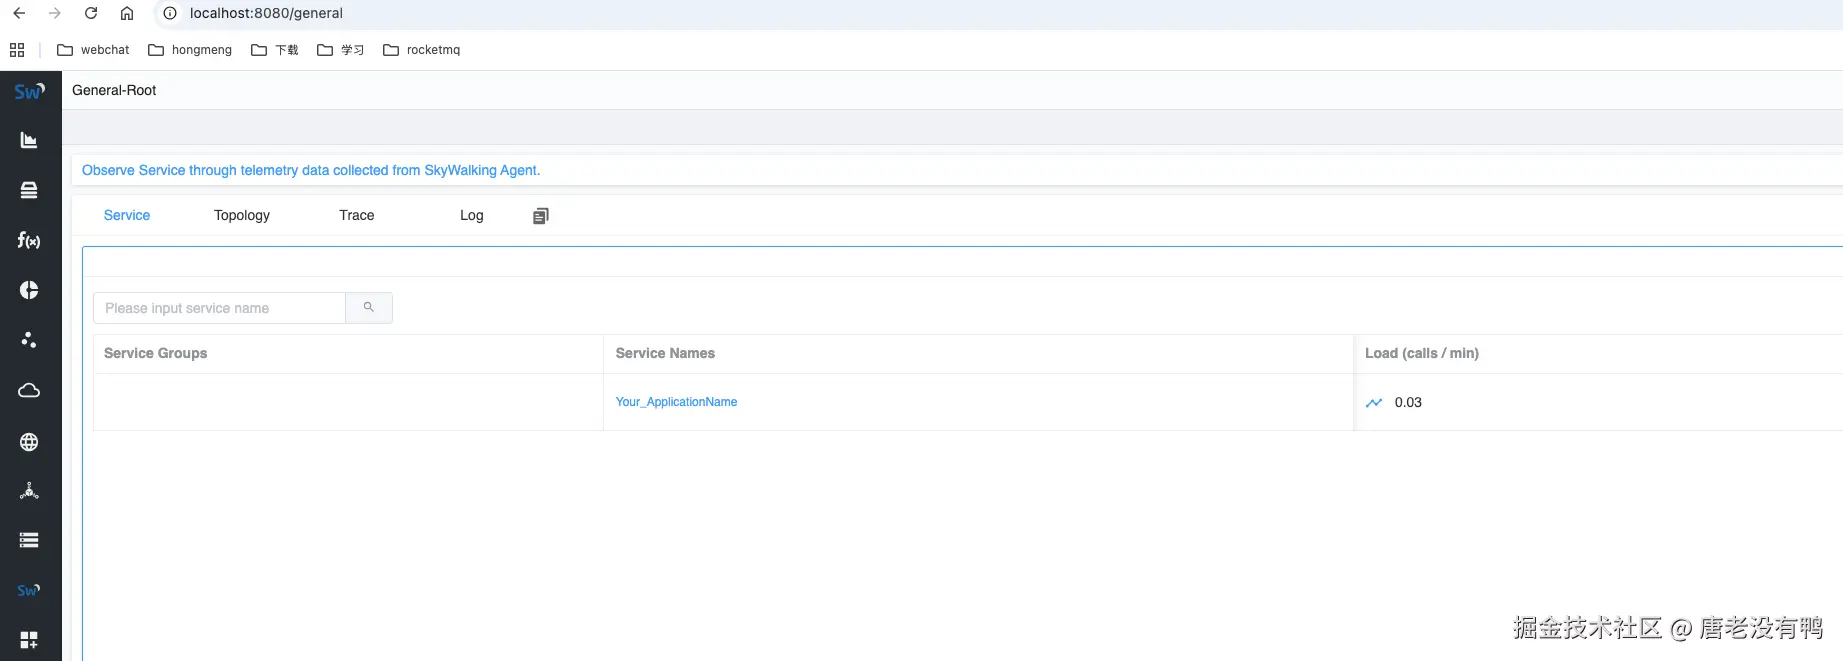
Task: Open the dashboard add-grid icon in sidebar
Action: (x=29, y=640)
